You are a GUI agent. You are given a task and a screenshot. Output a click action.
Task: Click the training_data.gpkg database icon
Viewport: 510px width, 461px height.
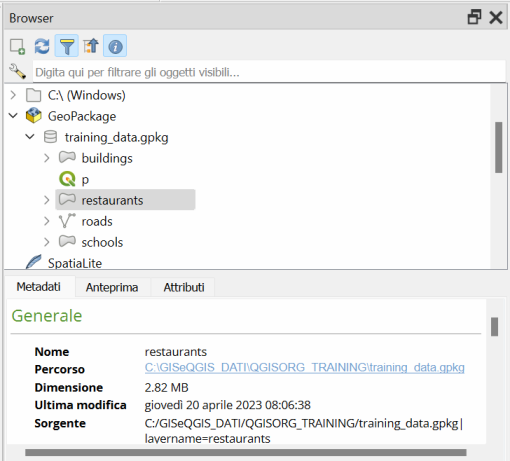point(50,137)
